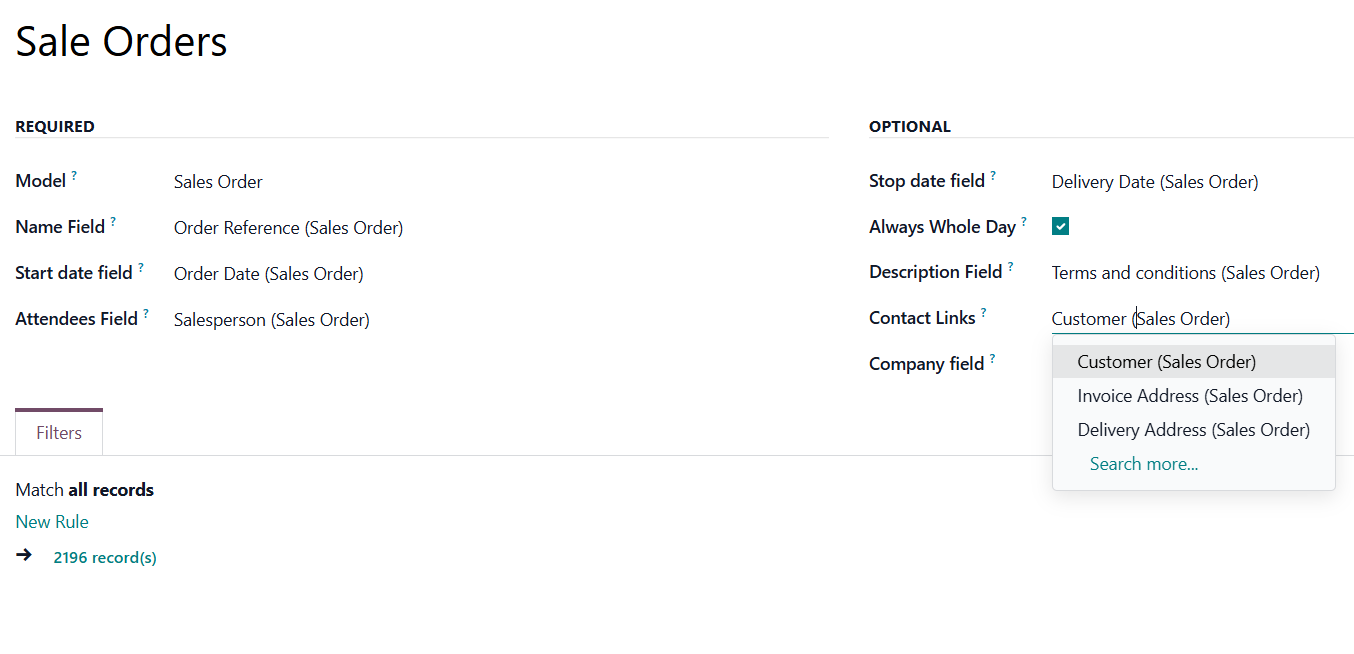The width and height of the screenshot is (1354, 654).
Task: Switch to the Filters tab
Action: coord(59,433)
